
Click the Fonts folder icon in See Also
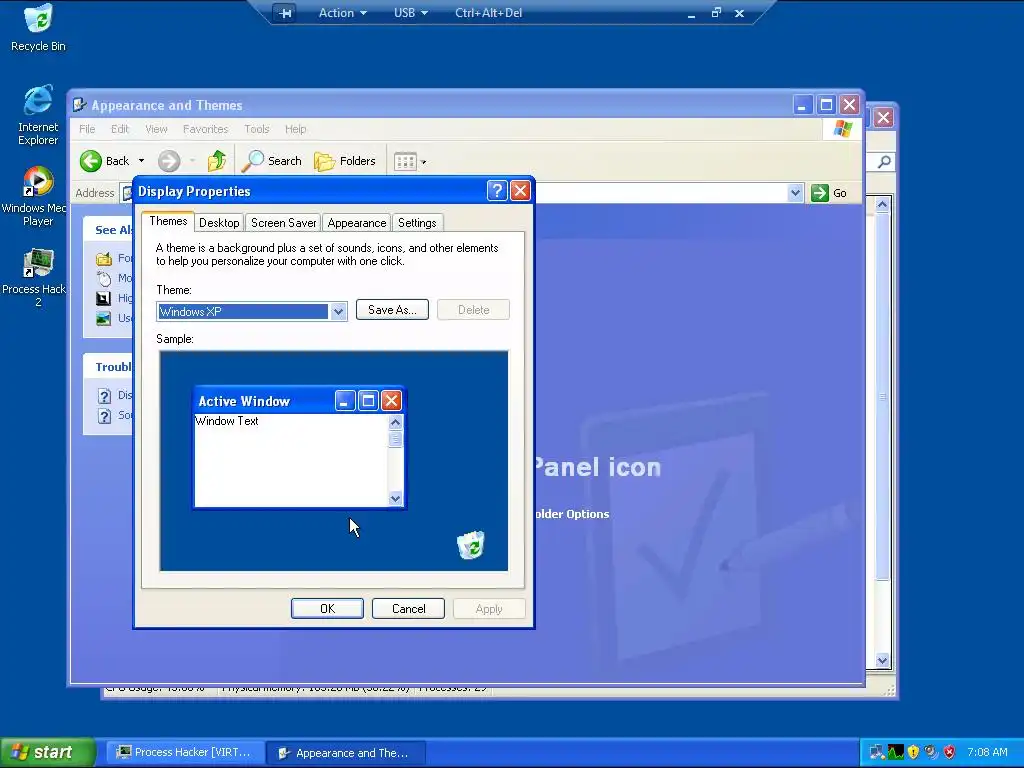pyautogui.click(x=104, y=259)
